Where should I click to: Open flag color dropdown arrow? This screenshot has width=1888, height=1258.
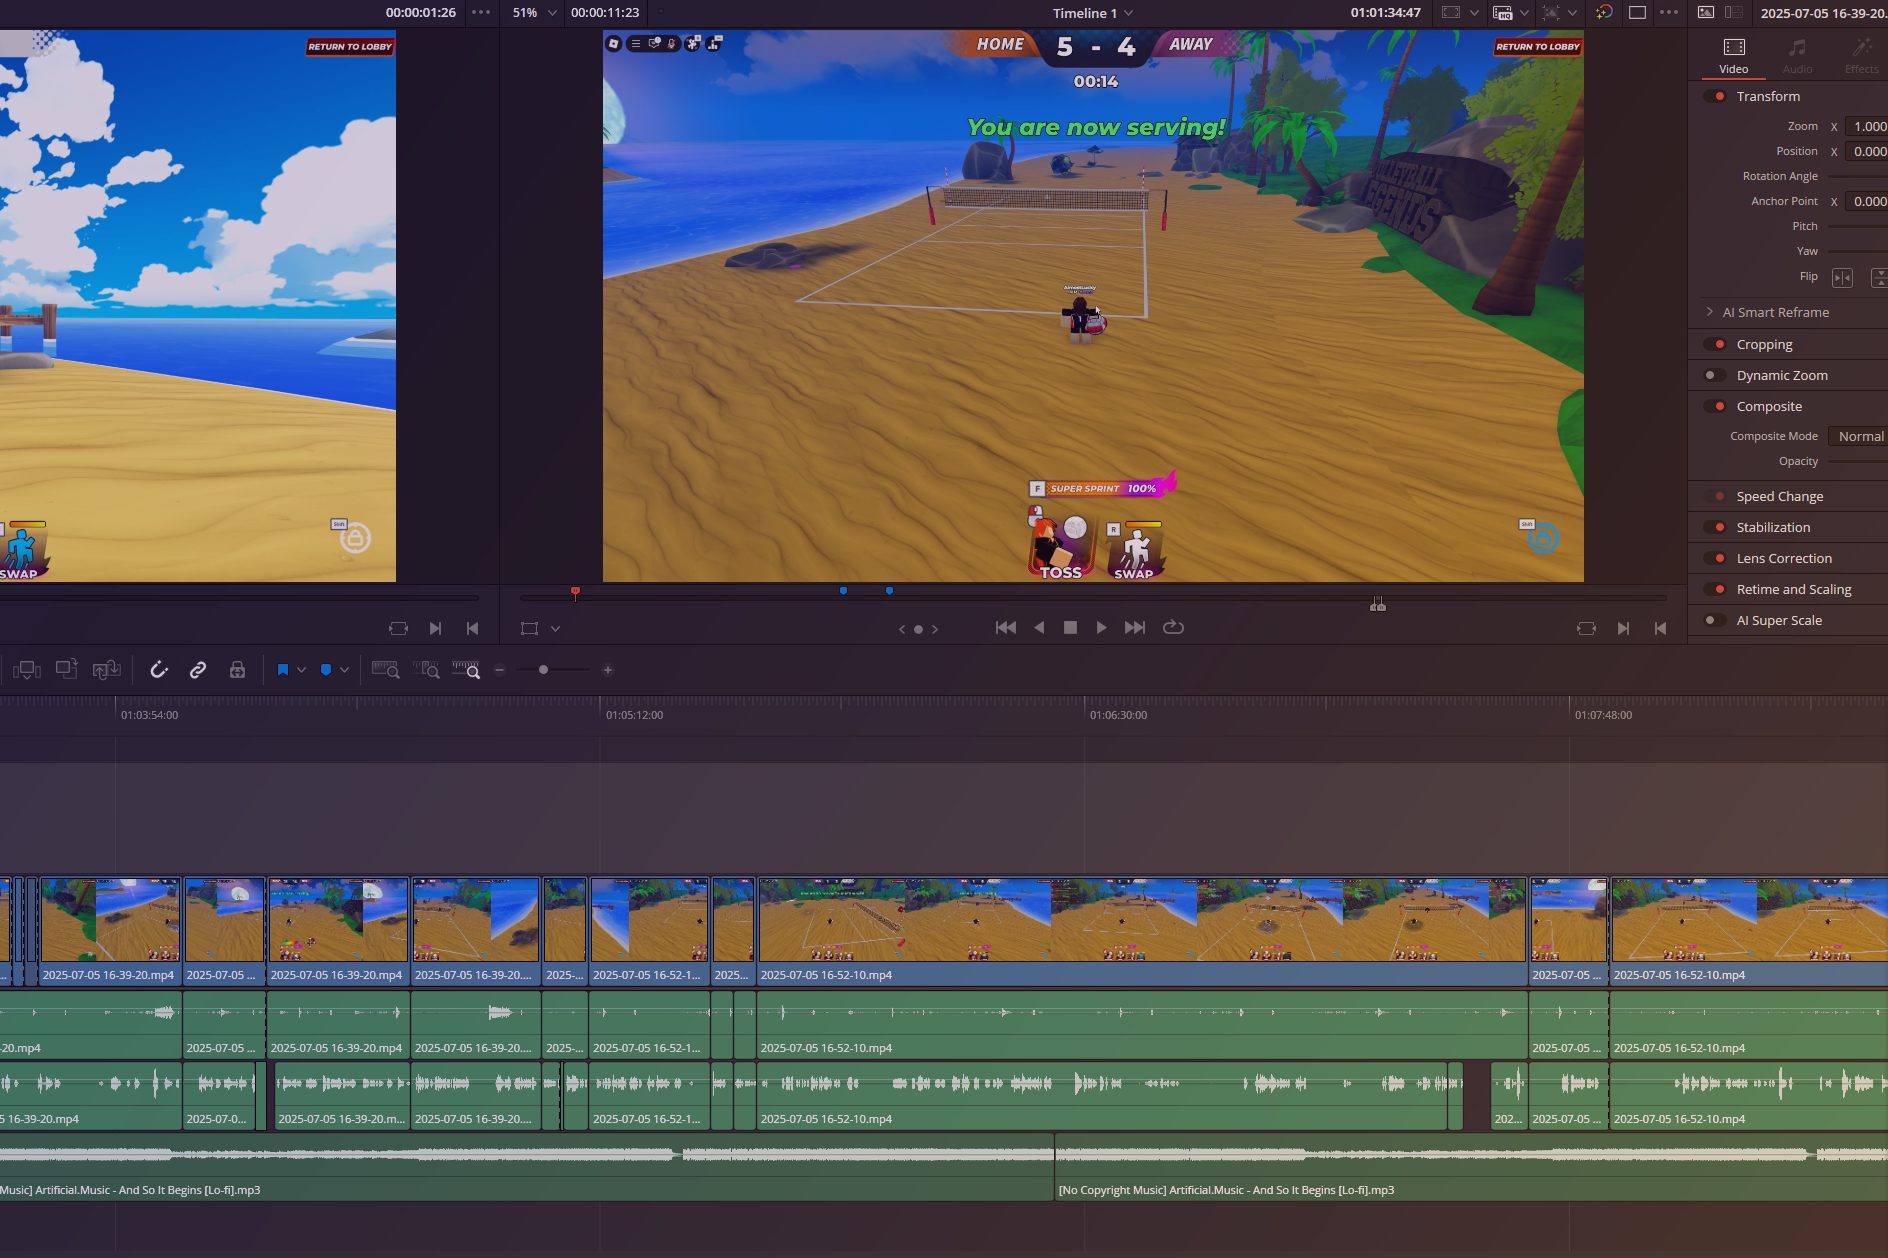point(301,670)
